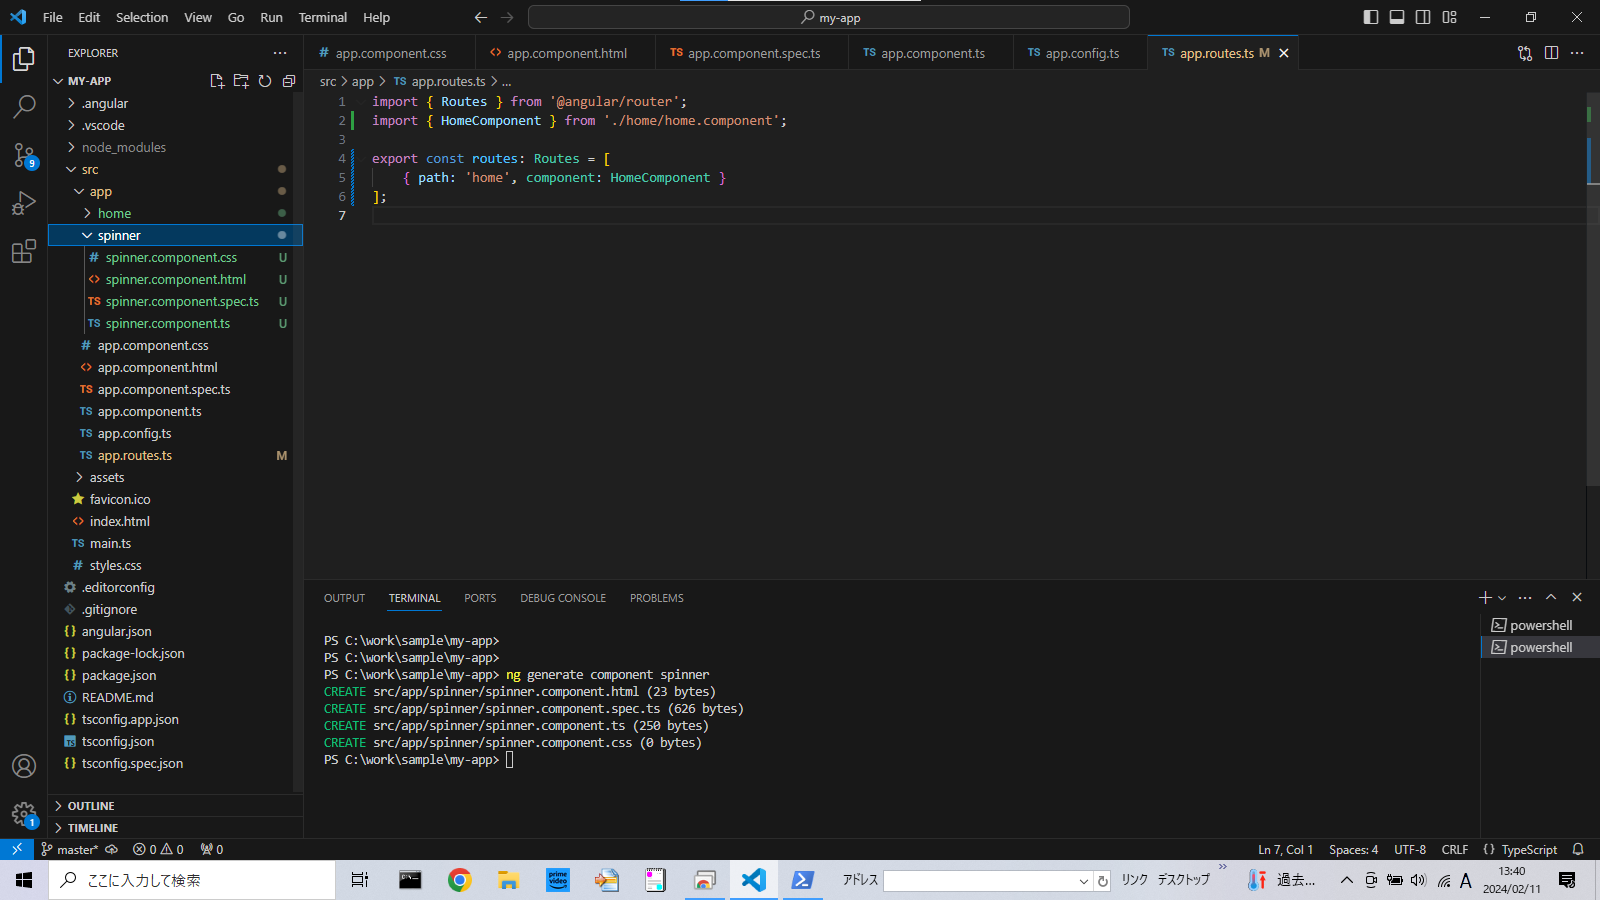The width and height of the screenshot is (1600, 900).
Task: Maximize the terminal panel size
Action: [x=1551, y=597]
